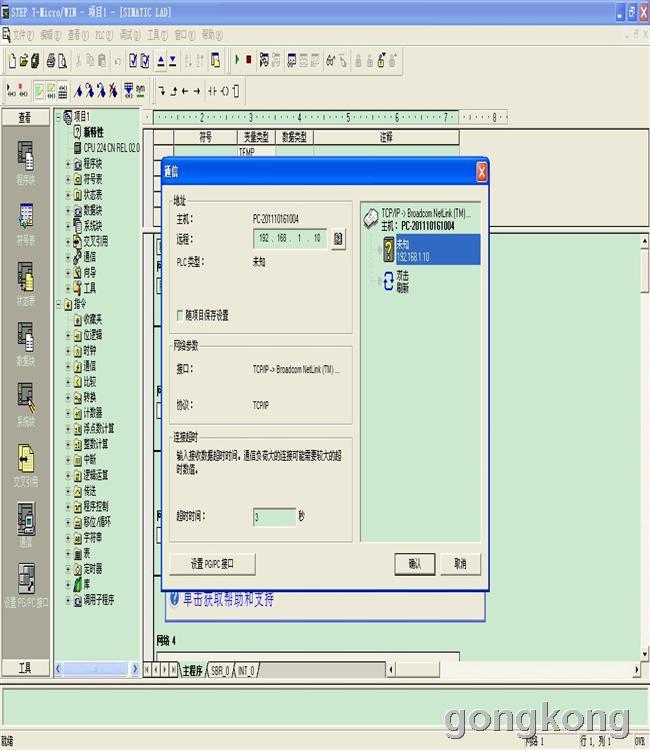Open the 查看 (View) menu
650x750 pixels.
(x=78, y=35)
